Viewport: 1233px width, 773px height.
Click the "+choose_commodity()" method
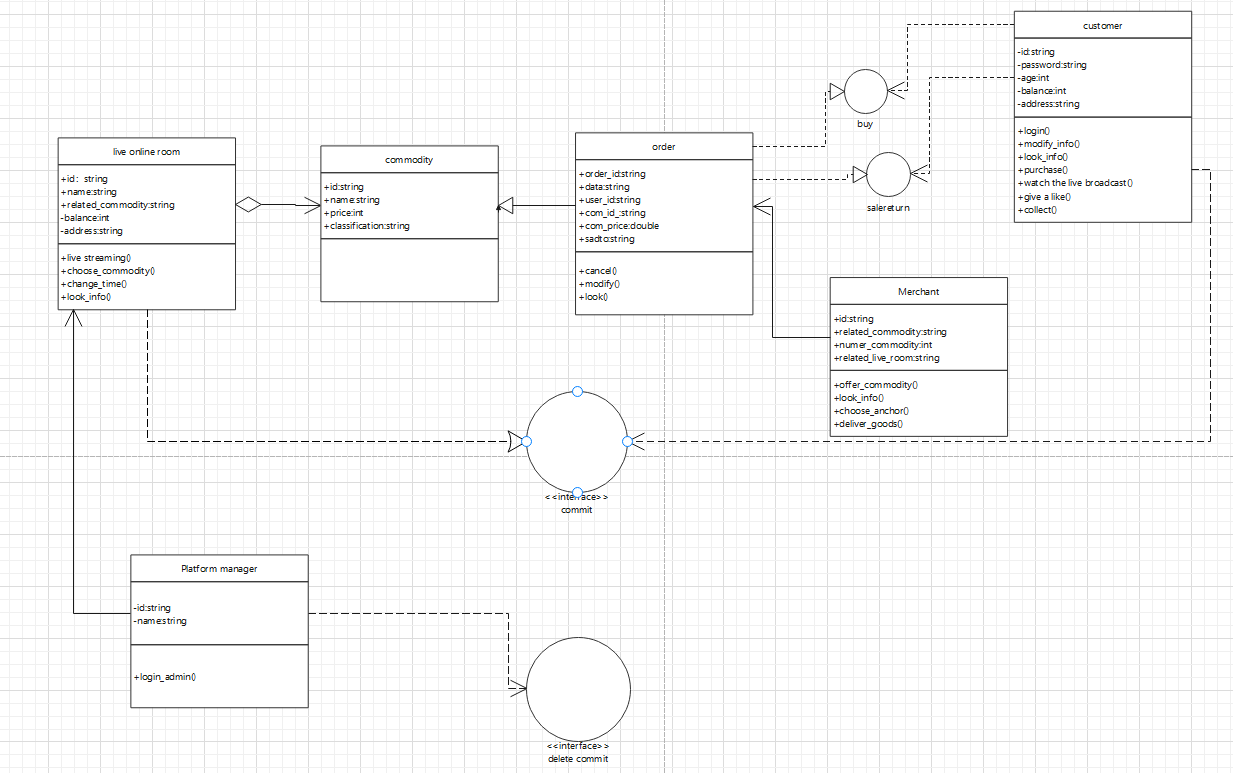[x=109, y=271]
